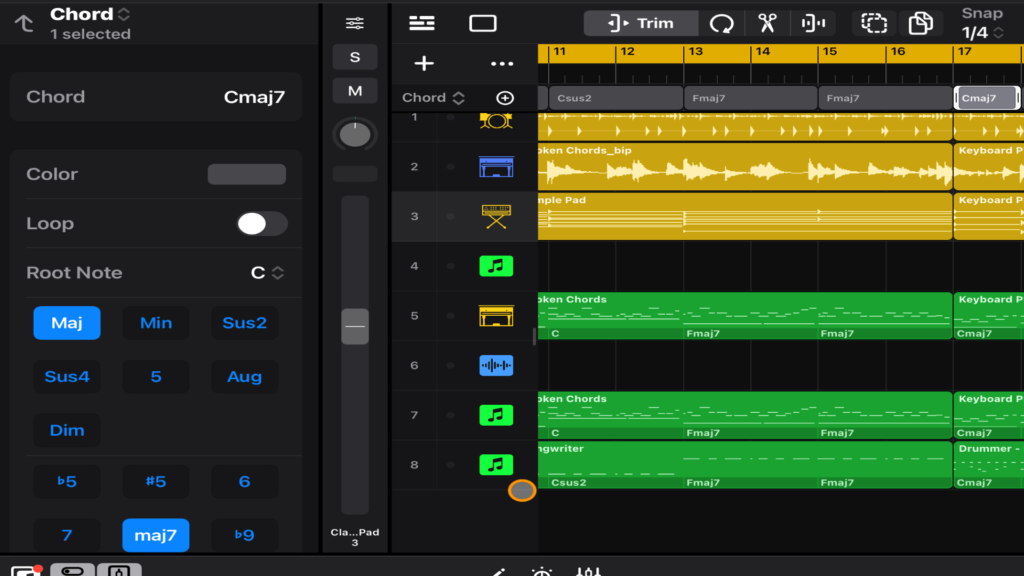1024x576 pixels.
Task: Toggle the Loop switch on
Action: coord(262,224)
